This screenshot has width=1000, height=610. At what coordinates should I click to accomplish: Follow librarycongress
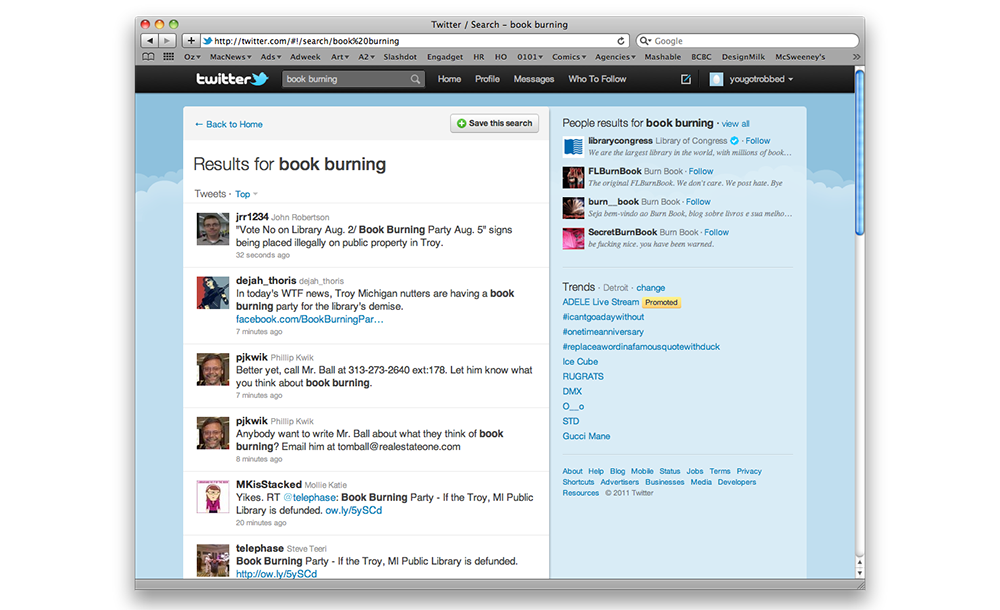(x=758, y=140)
